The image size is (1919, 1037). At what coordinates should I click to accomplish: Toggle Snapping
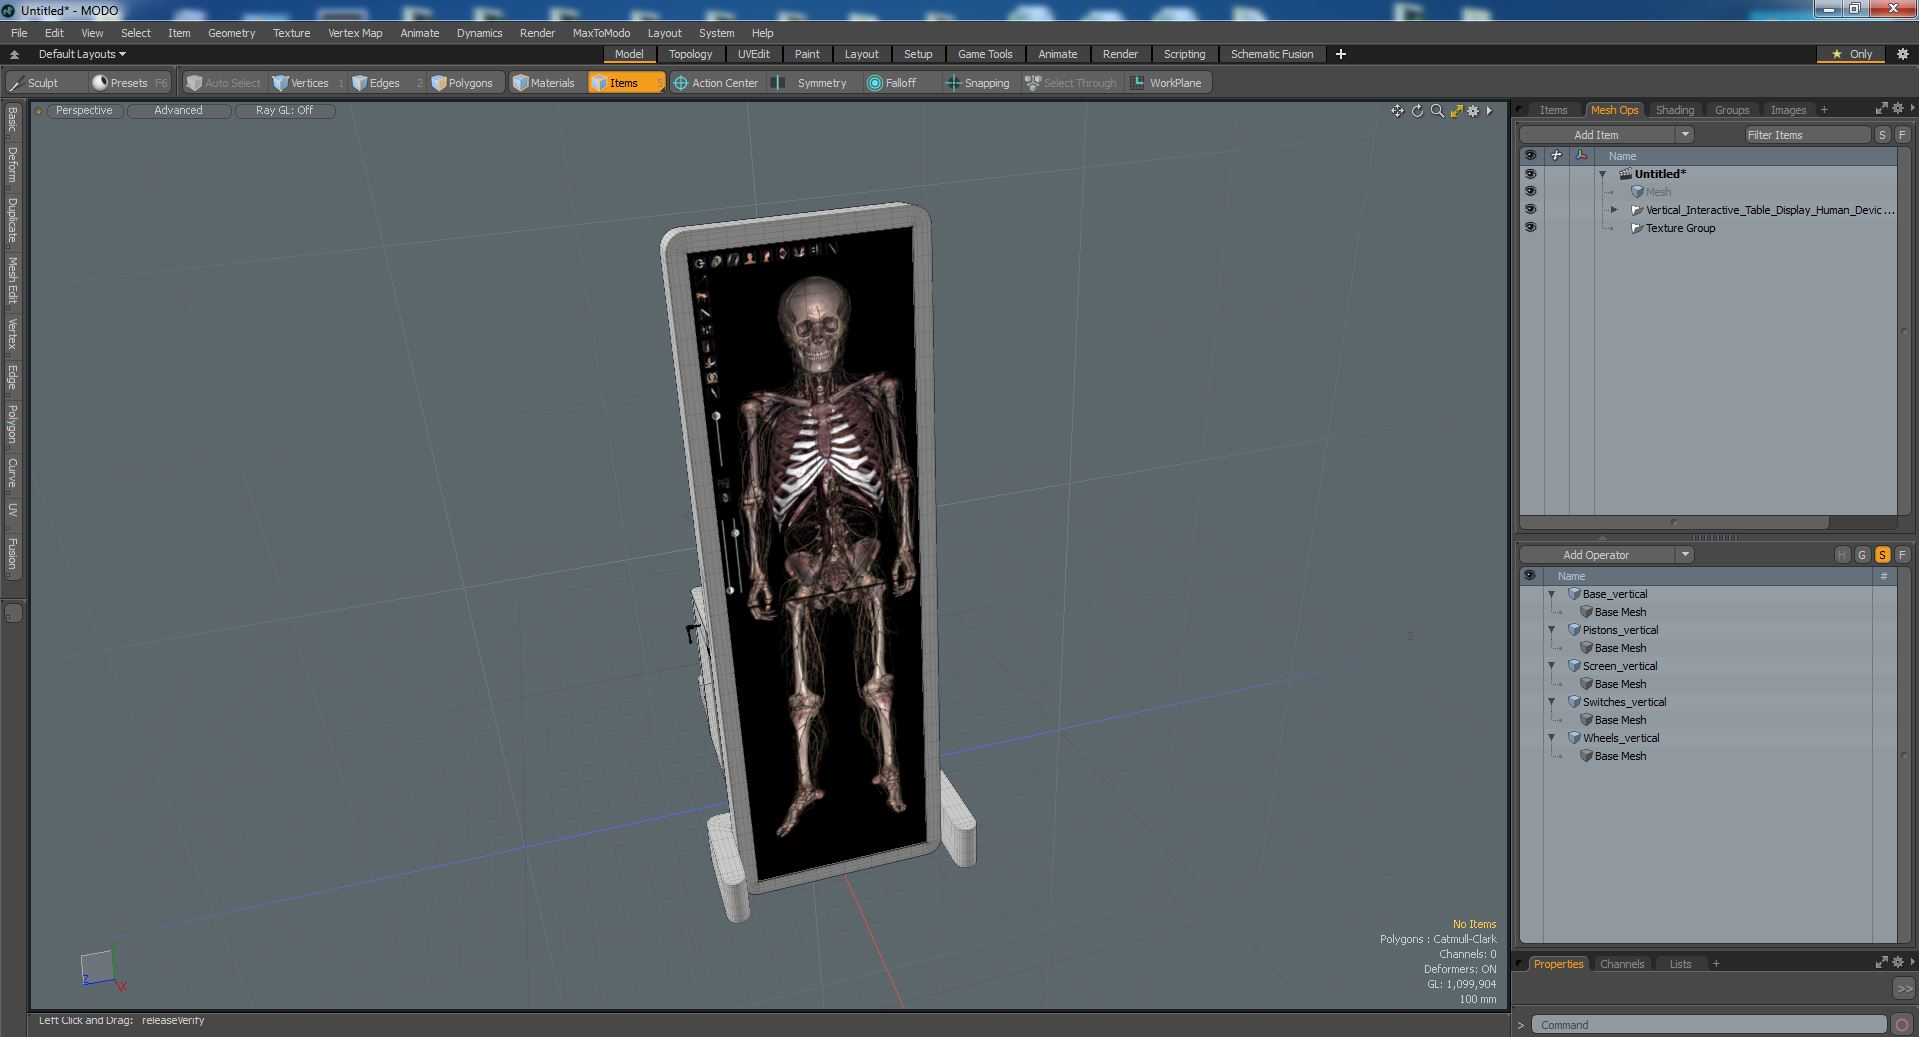point(979,83)
